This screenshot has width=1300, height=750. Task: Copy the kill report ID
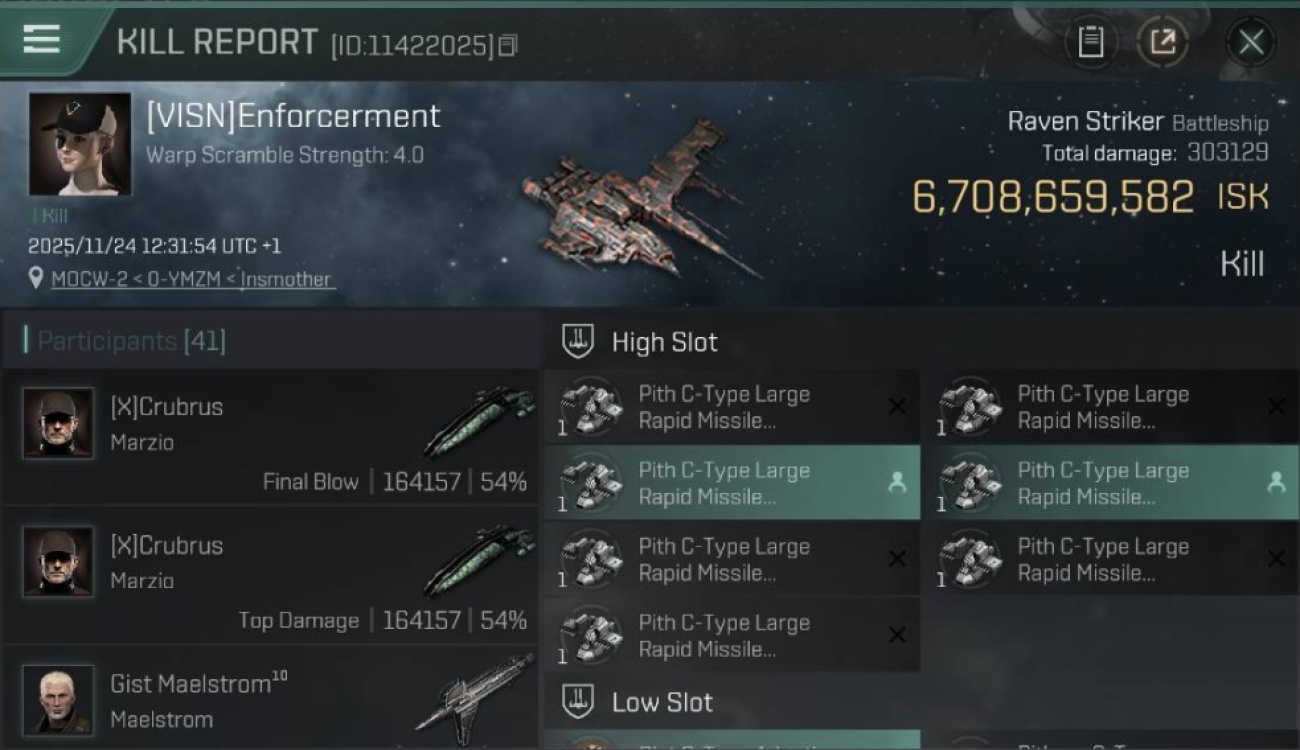pos(508,45)
